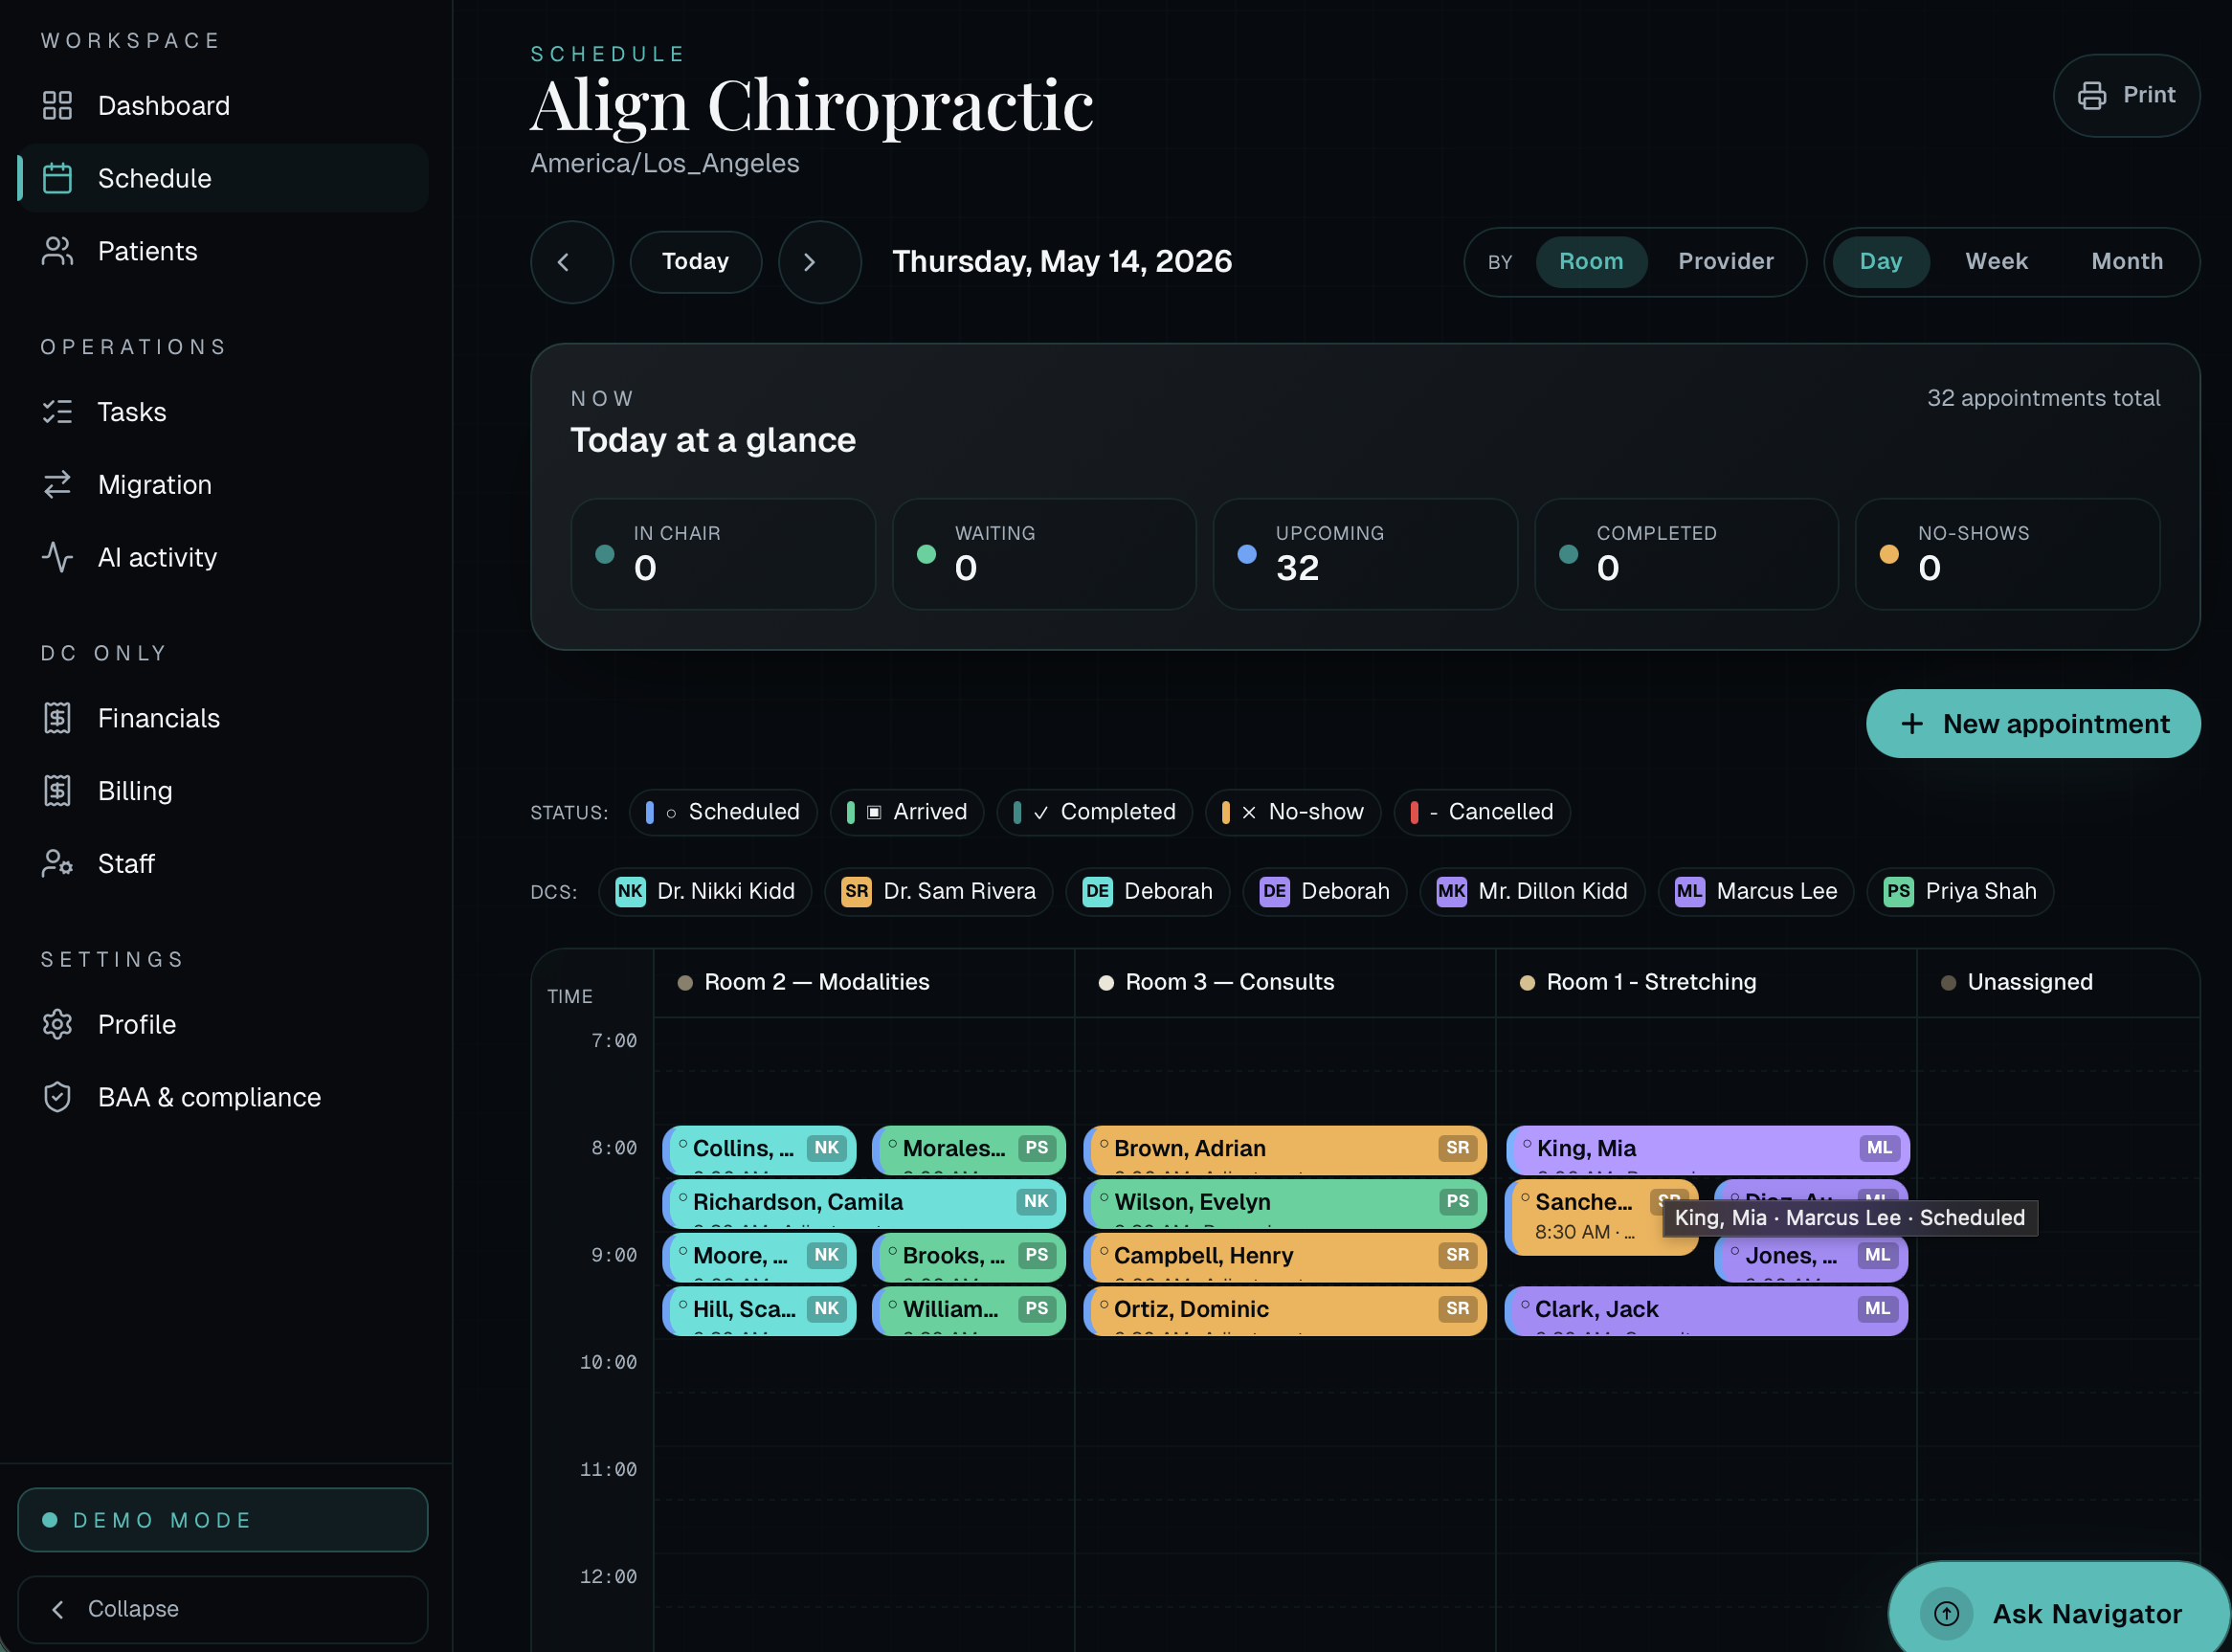Click the Financials receipt icon

pos(57,718)
